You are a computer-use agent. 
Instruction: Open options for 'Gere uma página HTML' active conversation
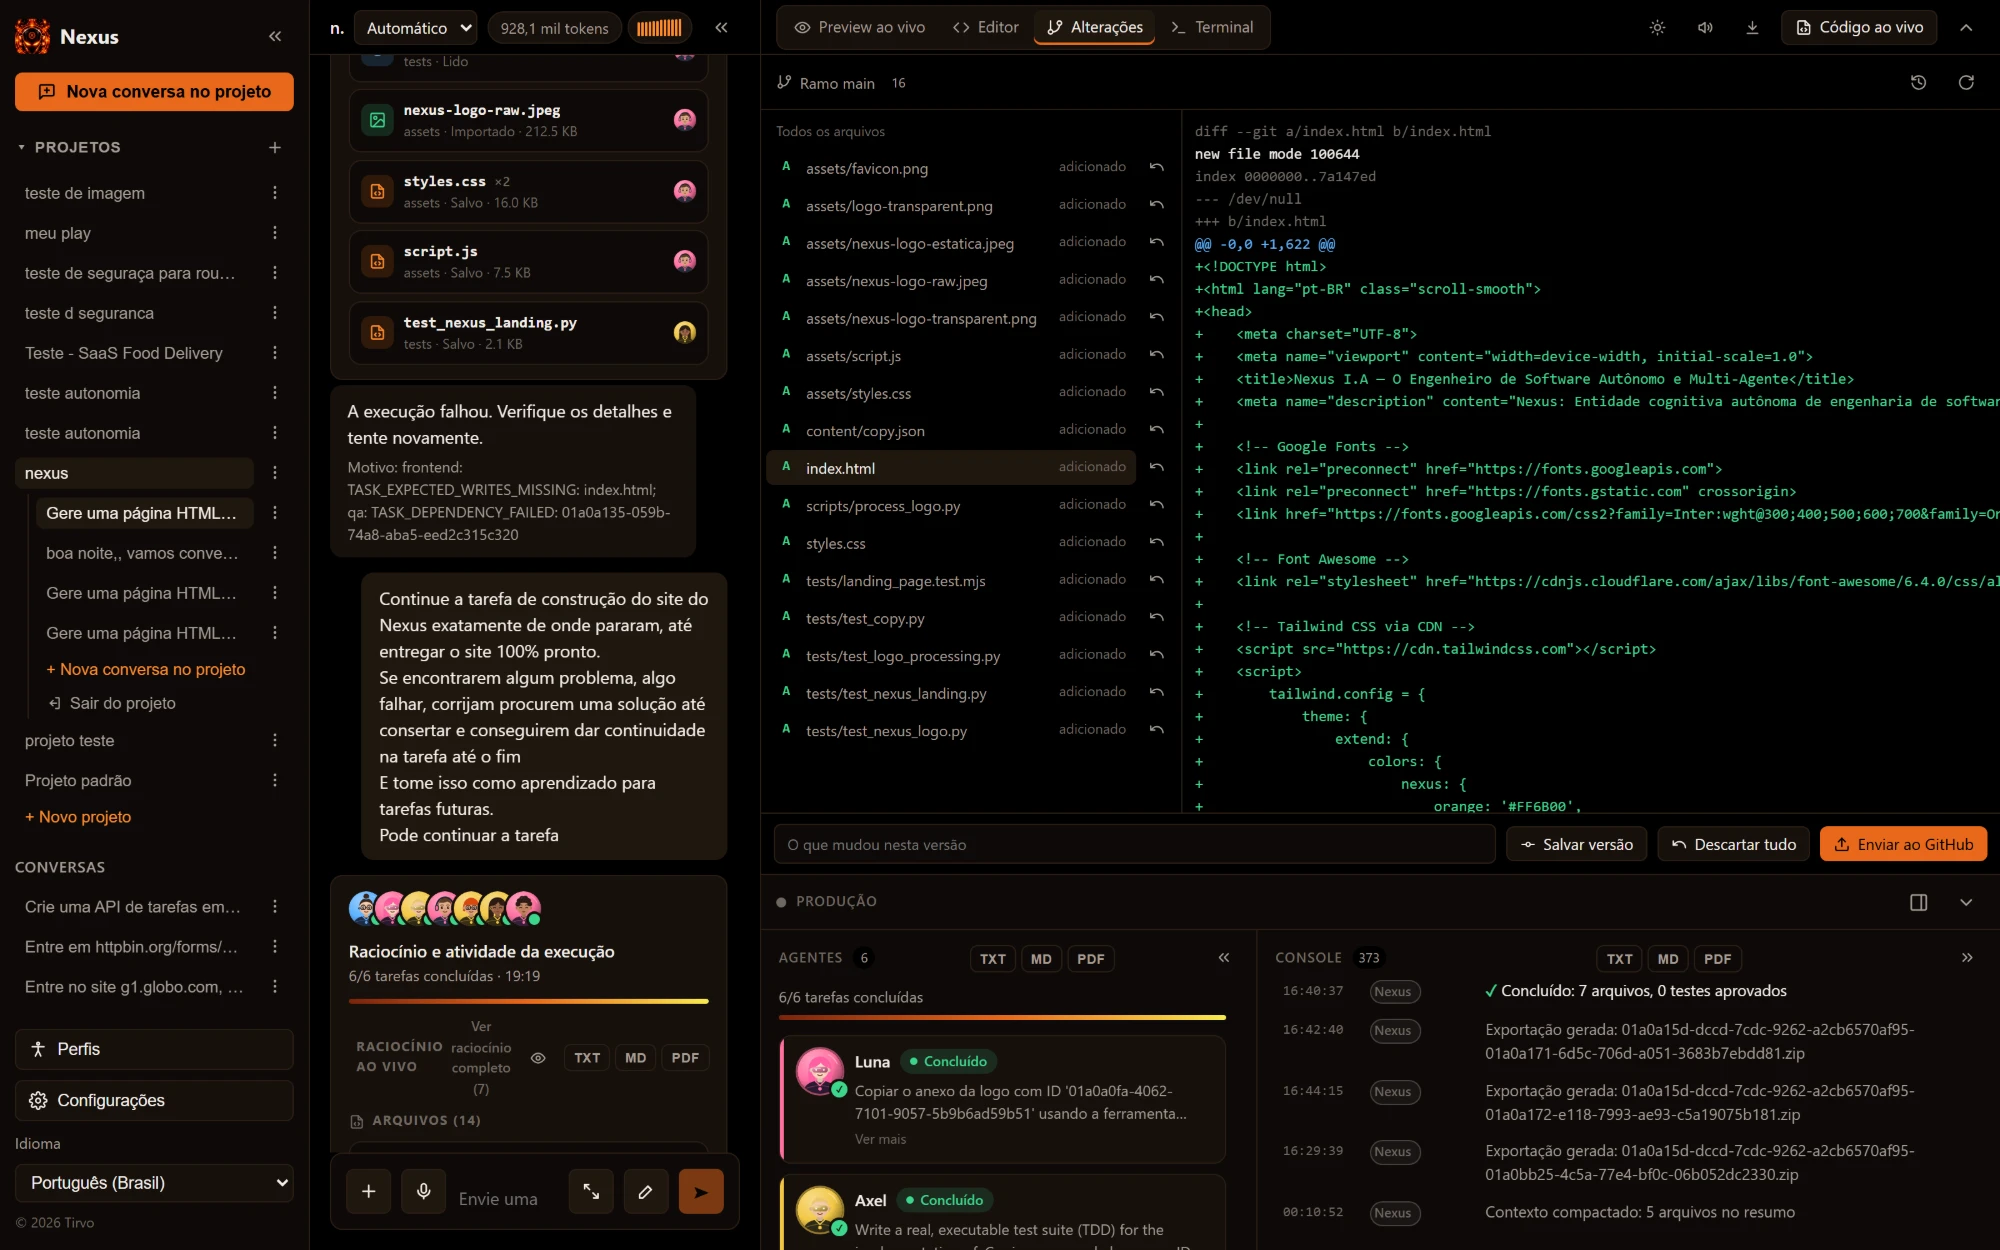click(x=275, y=513)
